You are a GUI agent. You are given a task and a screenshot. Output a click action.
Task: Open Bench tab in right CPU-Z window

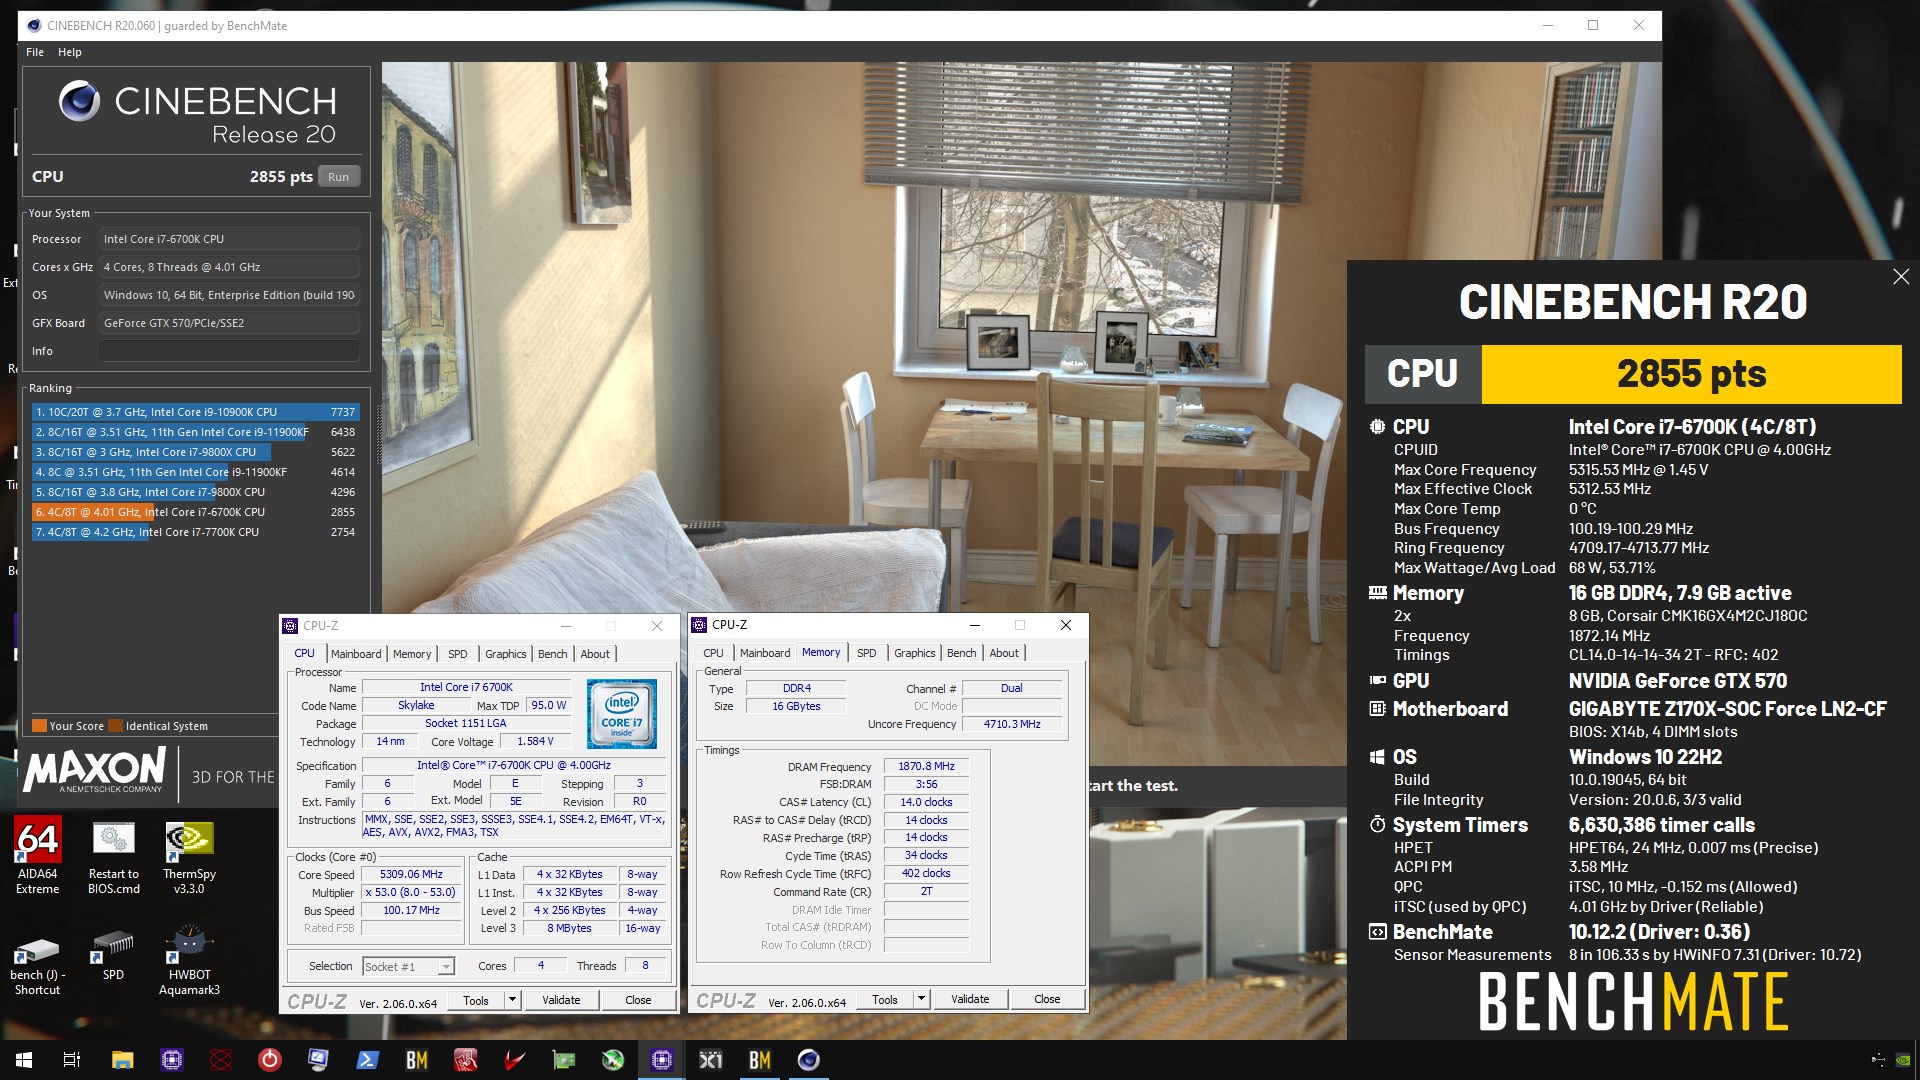961,653
